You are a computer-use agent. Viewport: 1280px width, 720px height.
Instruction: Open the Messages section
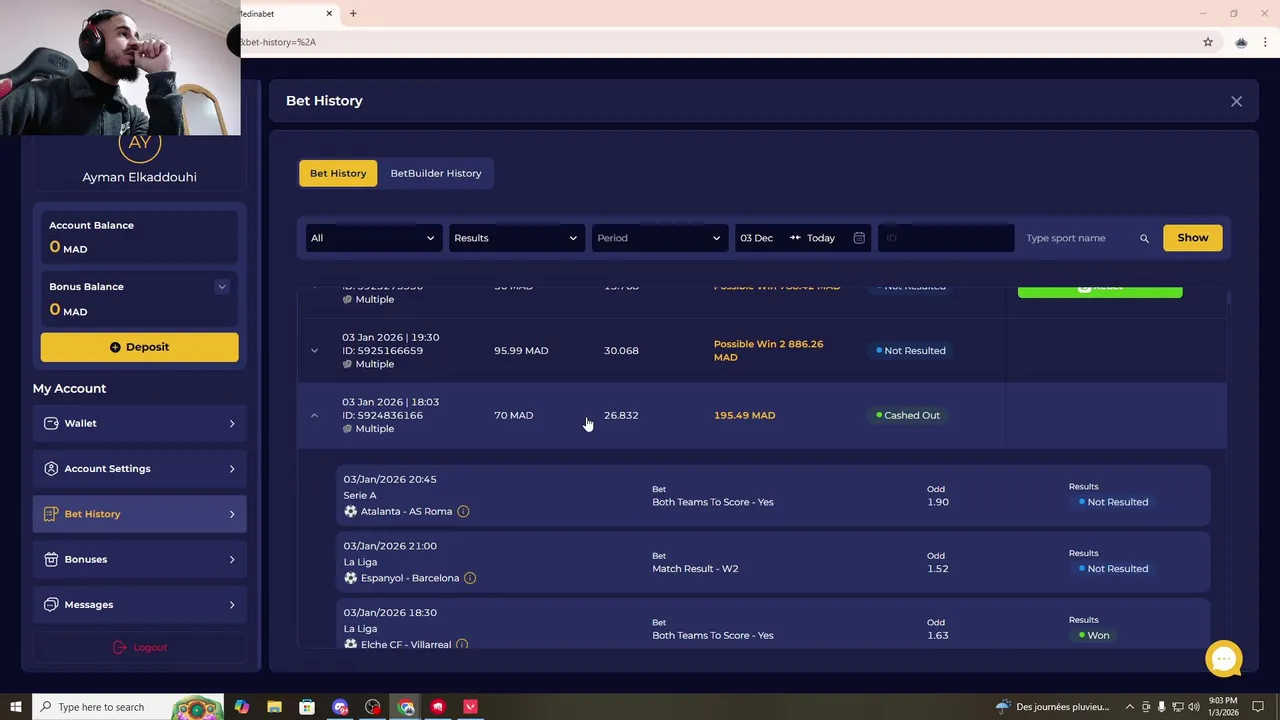click(139, 604)
